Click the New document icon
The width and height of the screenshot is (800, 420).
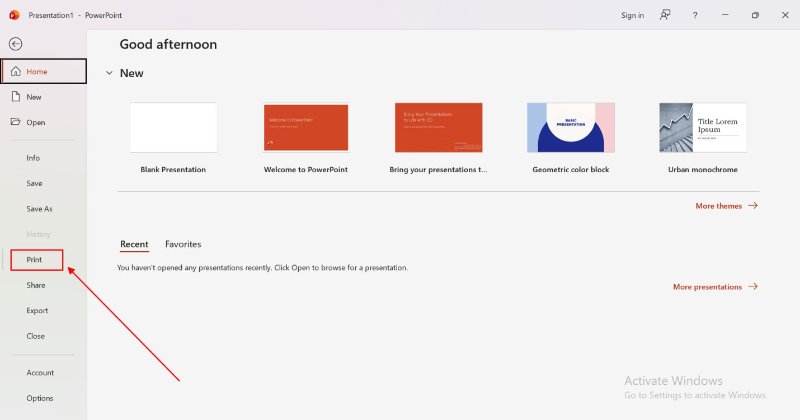click(15, 97)
